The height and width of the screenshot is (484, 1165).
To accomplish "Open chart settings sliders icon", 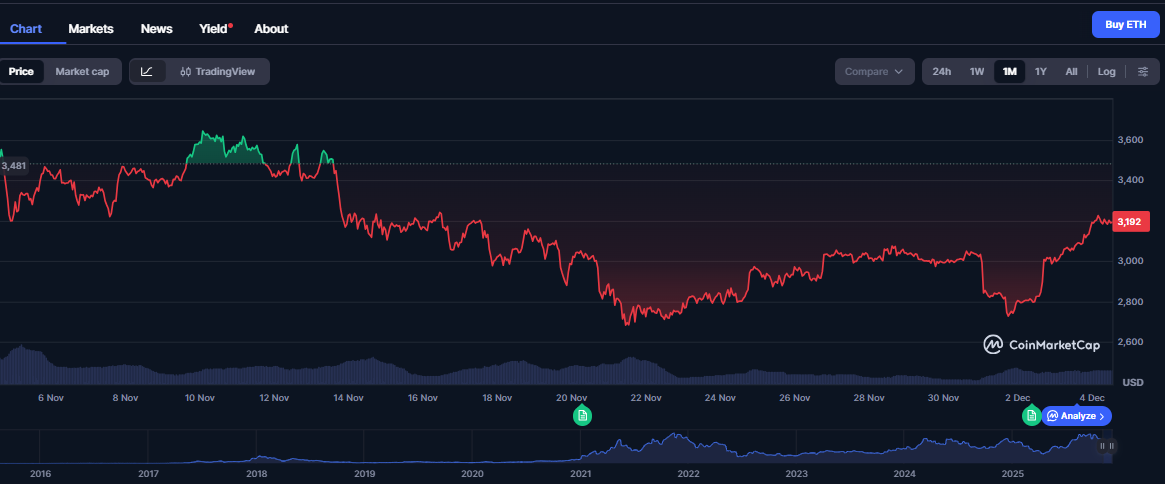I will pyautogui.click(x=1142, y=71).
